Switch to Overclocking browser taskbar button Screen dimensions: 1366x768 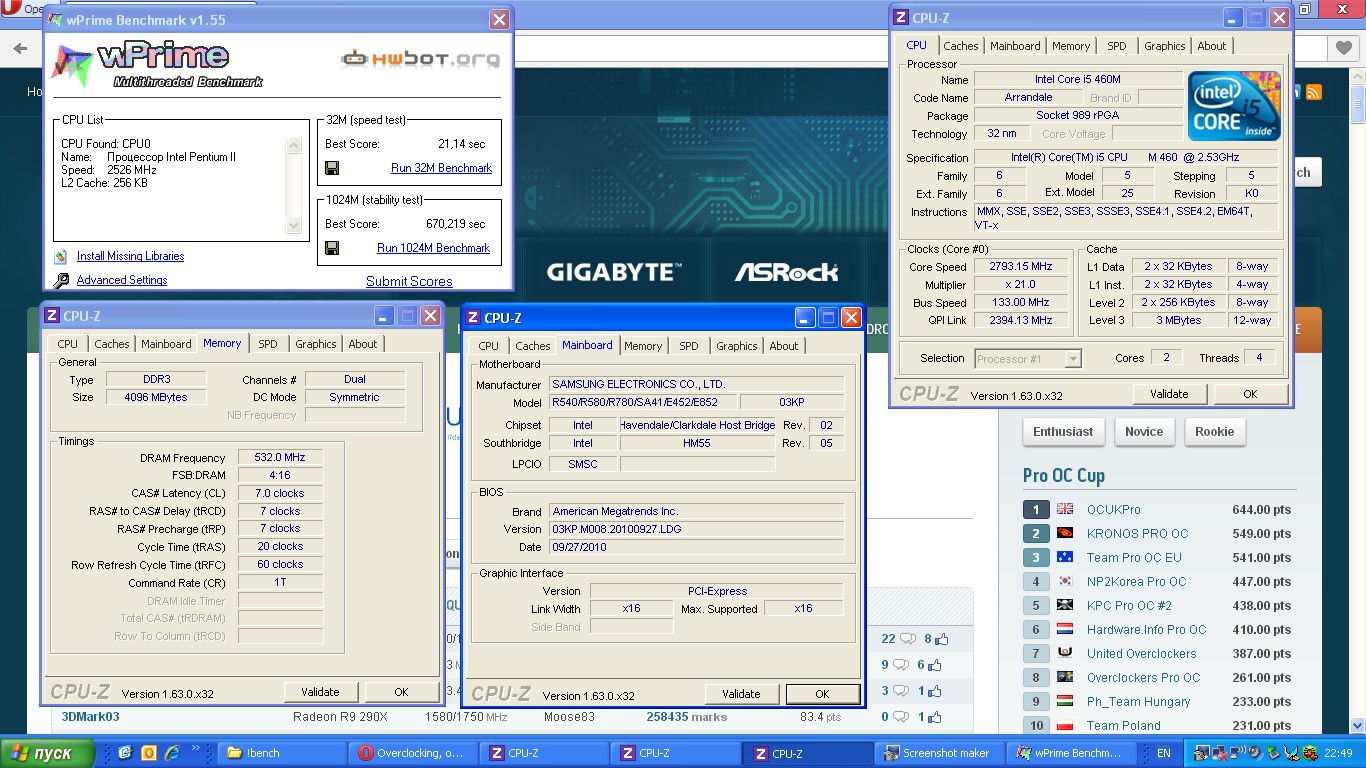point(413,753)
